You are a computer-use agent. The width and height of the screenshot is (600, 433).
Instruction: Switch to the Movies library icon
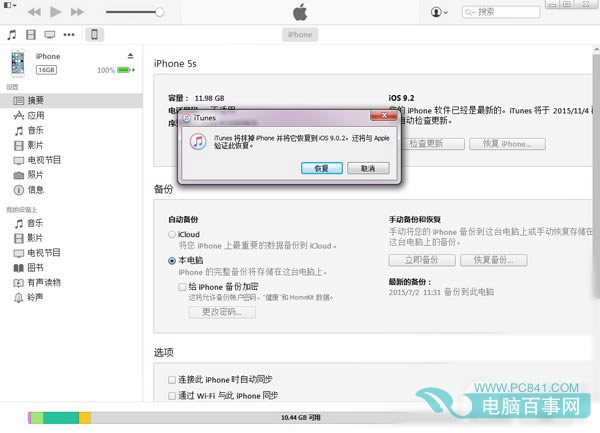click(x=31, y=35)
